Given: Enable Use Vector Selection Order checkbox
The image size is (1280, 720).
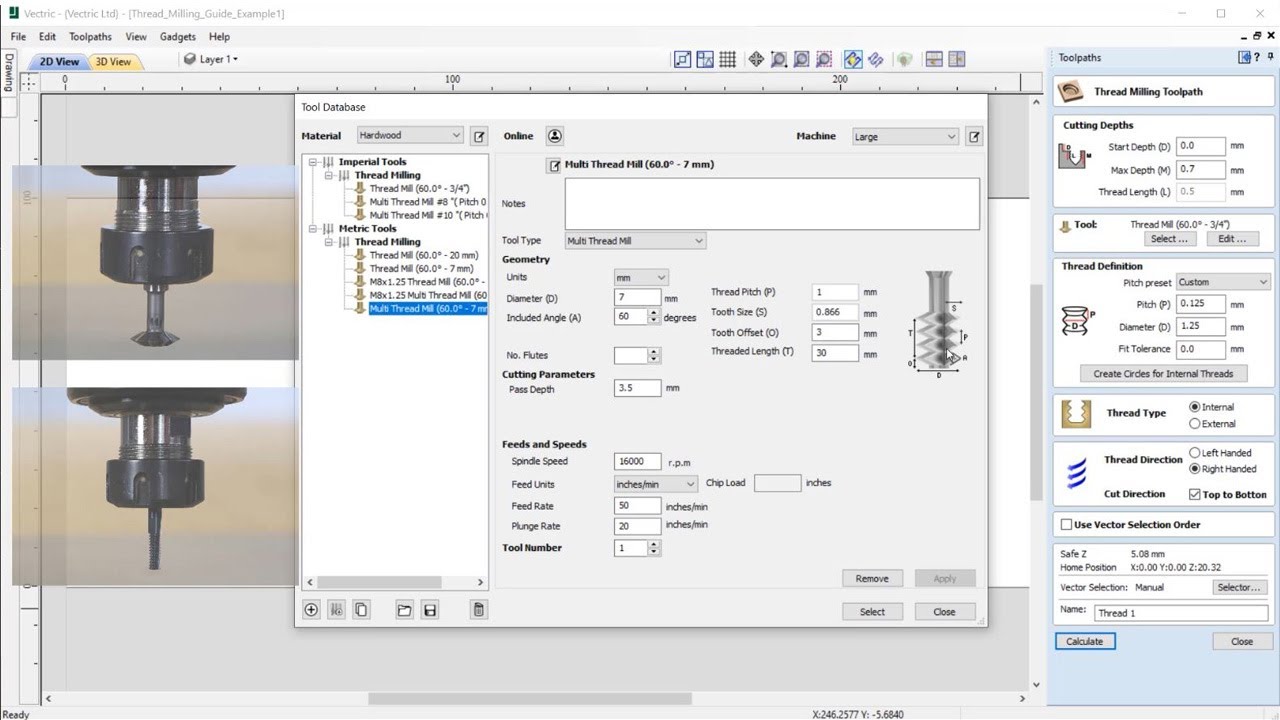Looking at the screenshot, I should (1066, 525).
